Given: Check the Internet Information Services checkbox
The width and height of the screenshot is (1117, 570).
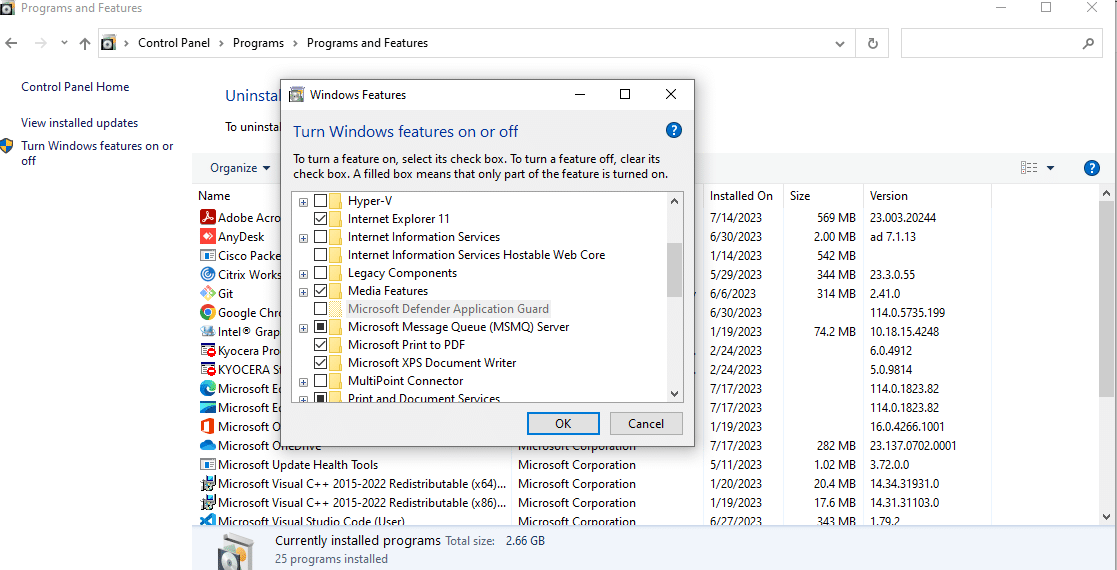Looking at the screenshot, I should click(321, 237).
